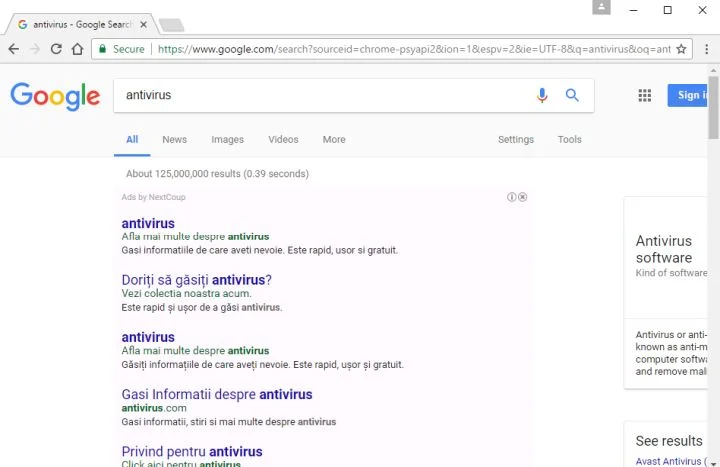The width and height of the screenshot is (720, 467).
Task: Open the Google apps grid
Action: coord(644,95)
